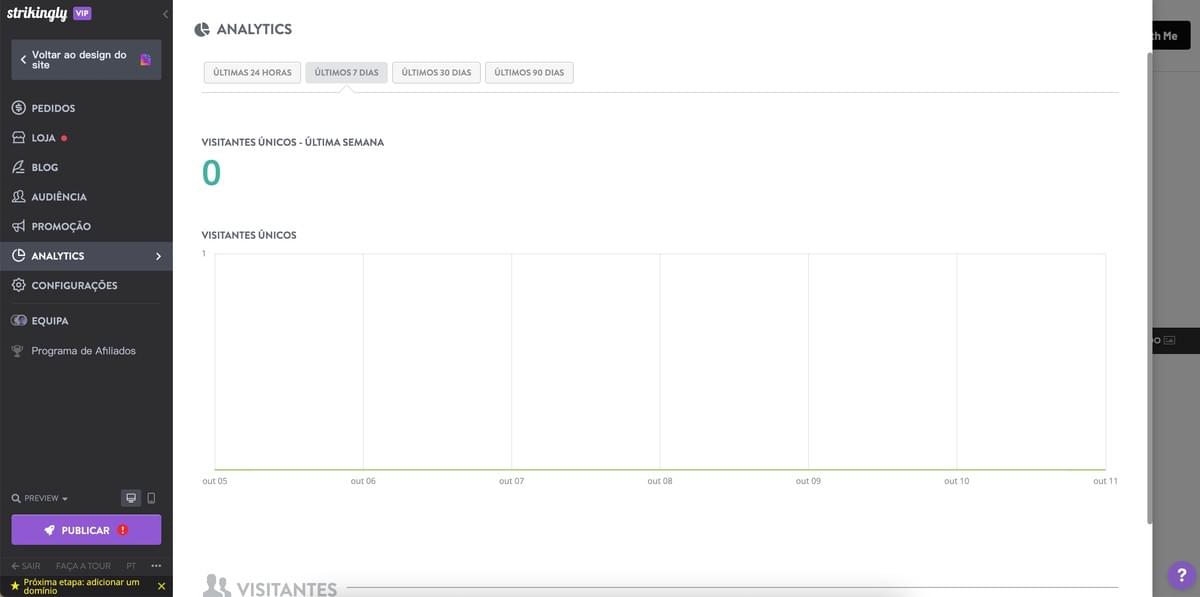The height and width of the screenshot is (597, 1200).
Task: Click the VIP badge
Action: pos(82,13)
